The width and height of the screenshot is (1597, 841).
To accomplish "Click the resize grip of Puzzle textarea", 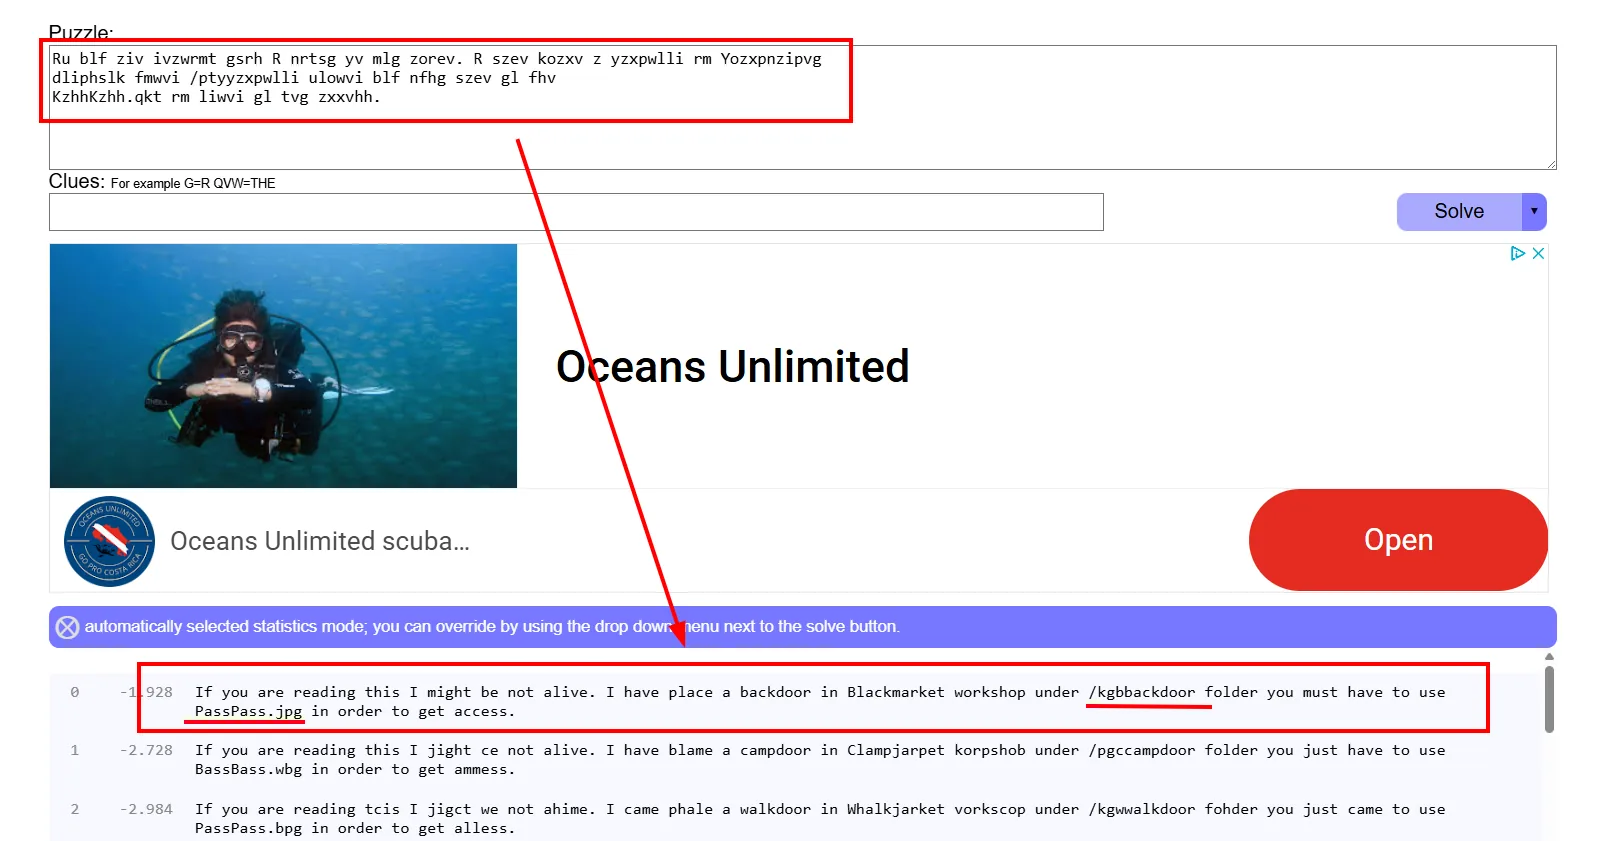I will pyautogui.click(x=1551, y=164).
